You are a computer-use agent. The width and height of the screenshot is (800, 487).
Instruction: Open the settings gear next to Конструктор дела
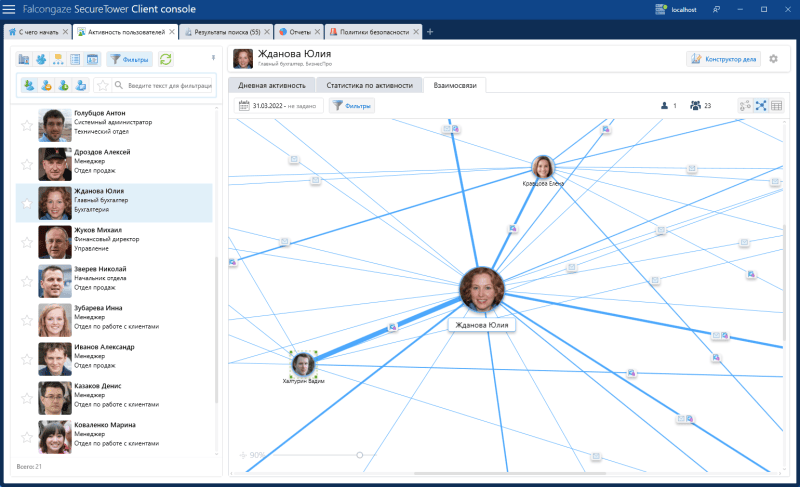[773, 59]
